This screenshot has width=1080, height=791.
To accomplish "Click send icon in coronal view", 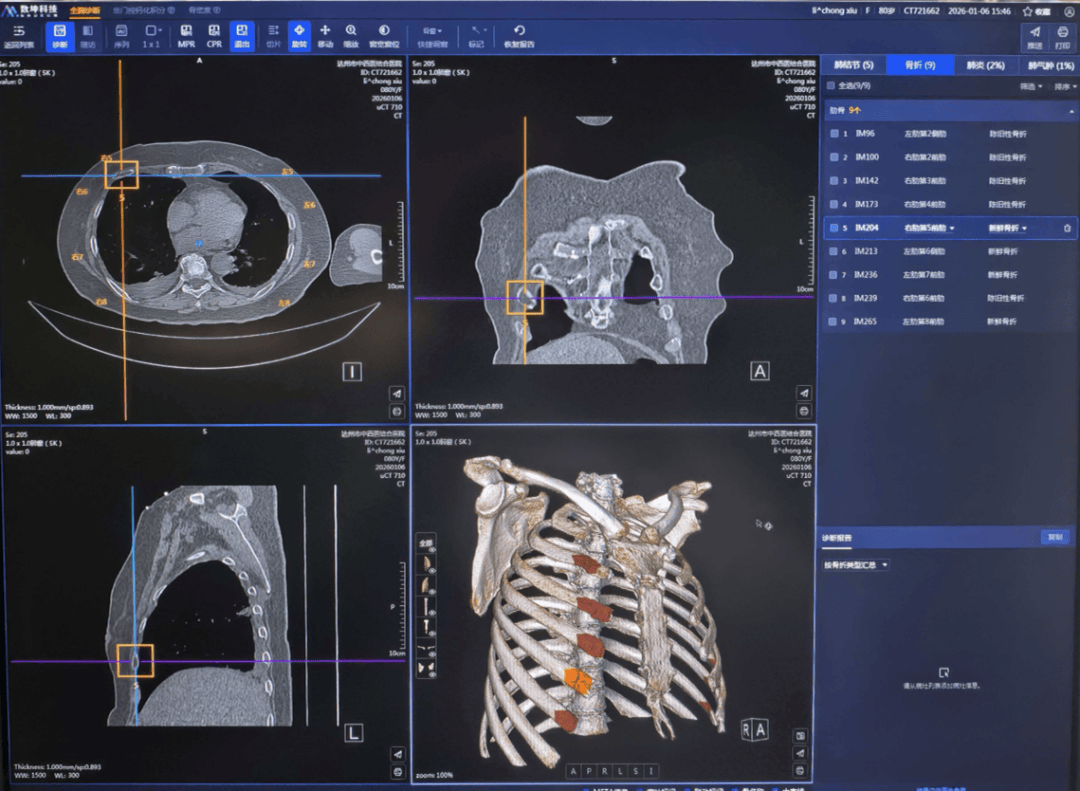I will pos(804,393).
